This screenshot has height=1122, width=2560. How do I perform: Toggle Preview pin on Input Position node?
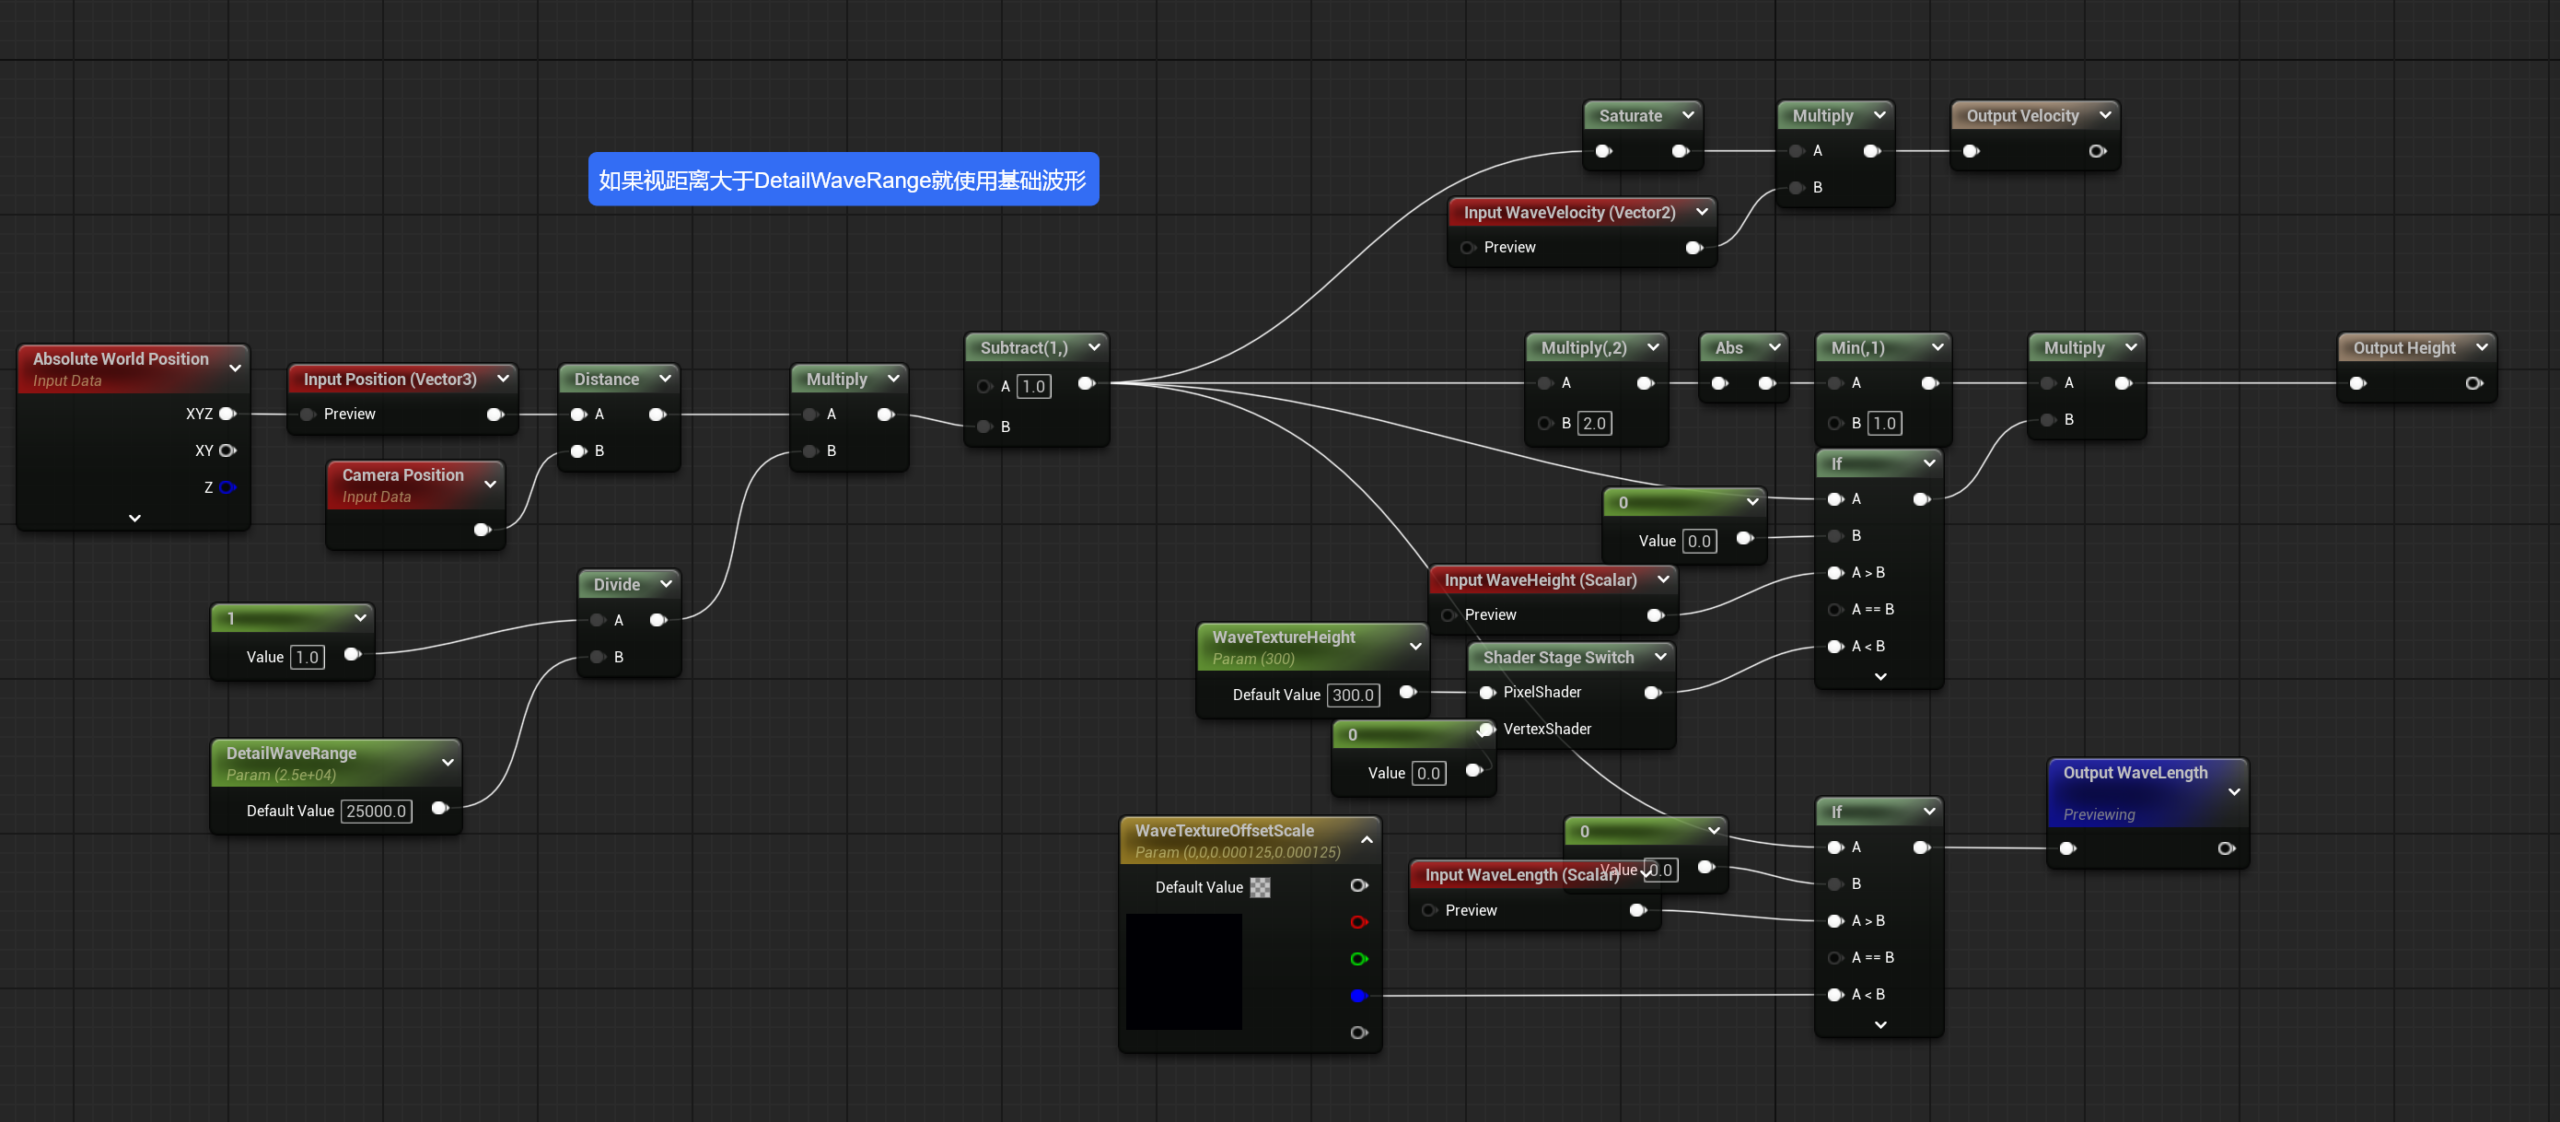(x=308, y=414)
